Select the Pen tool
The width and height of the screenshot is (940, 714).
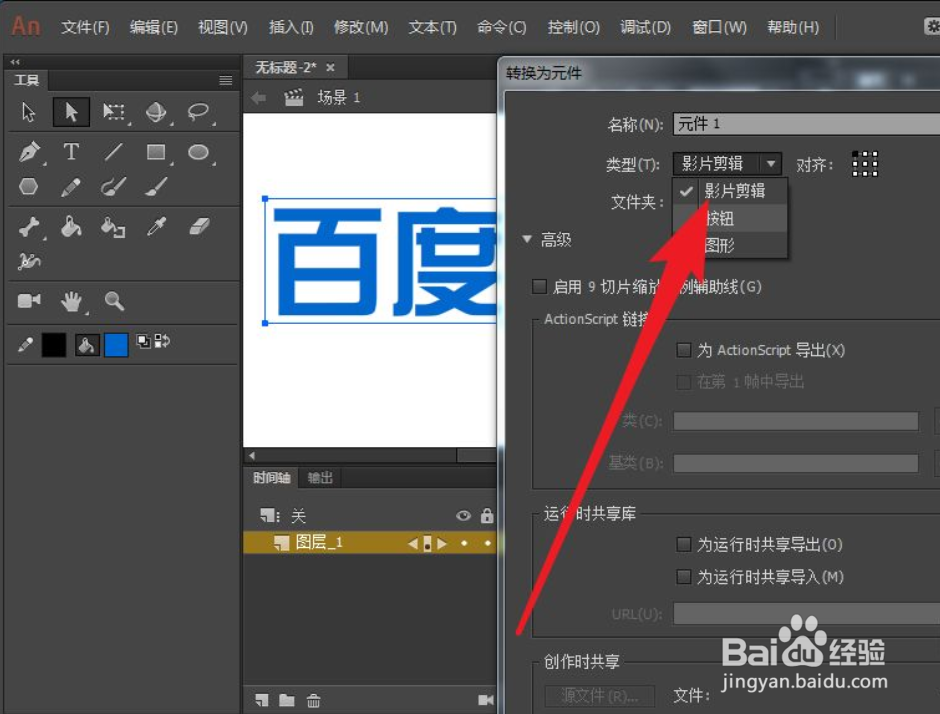point(29,152)
